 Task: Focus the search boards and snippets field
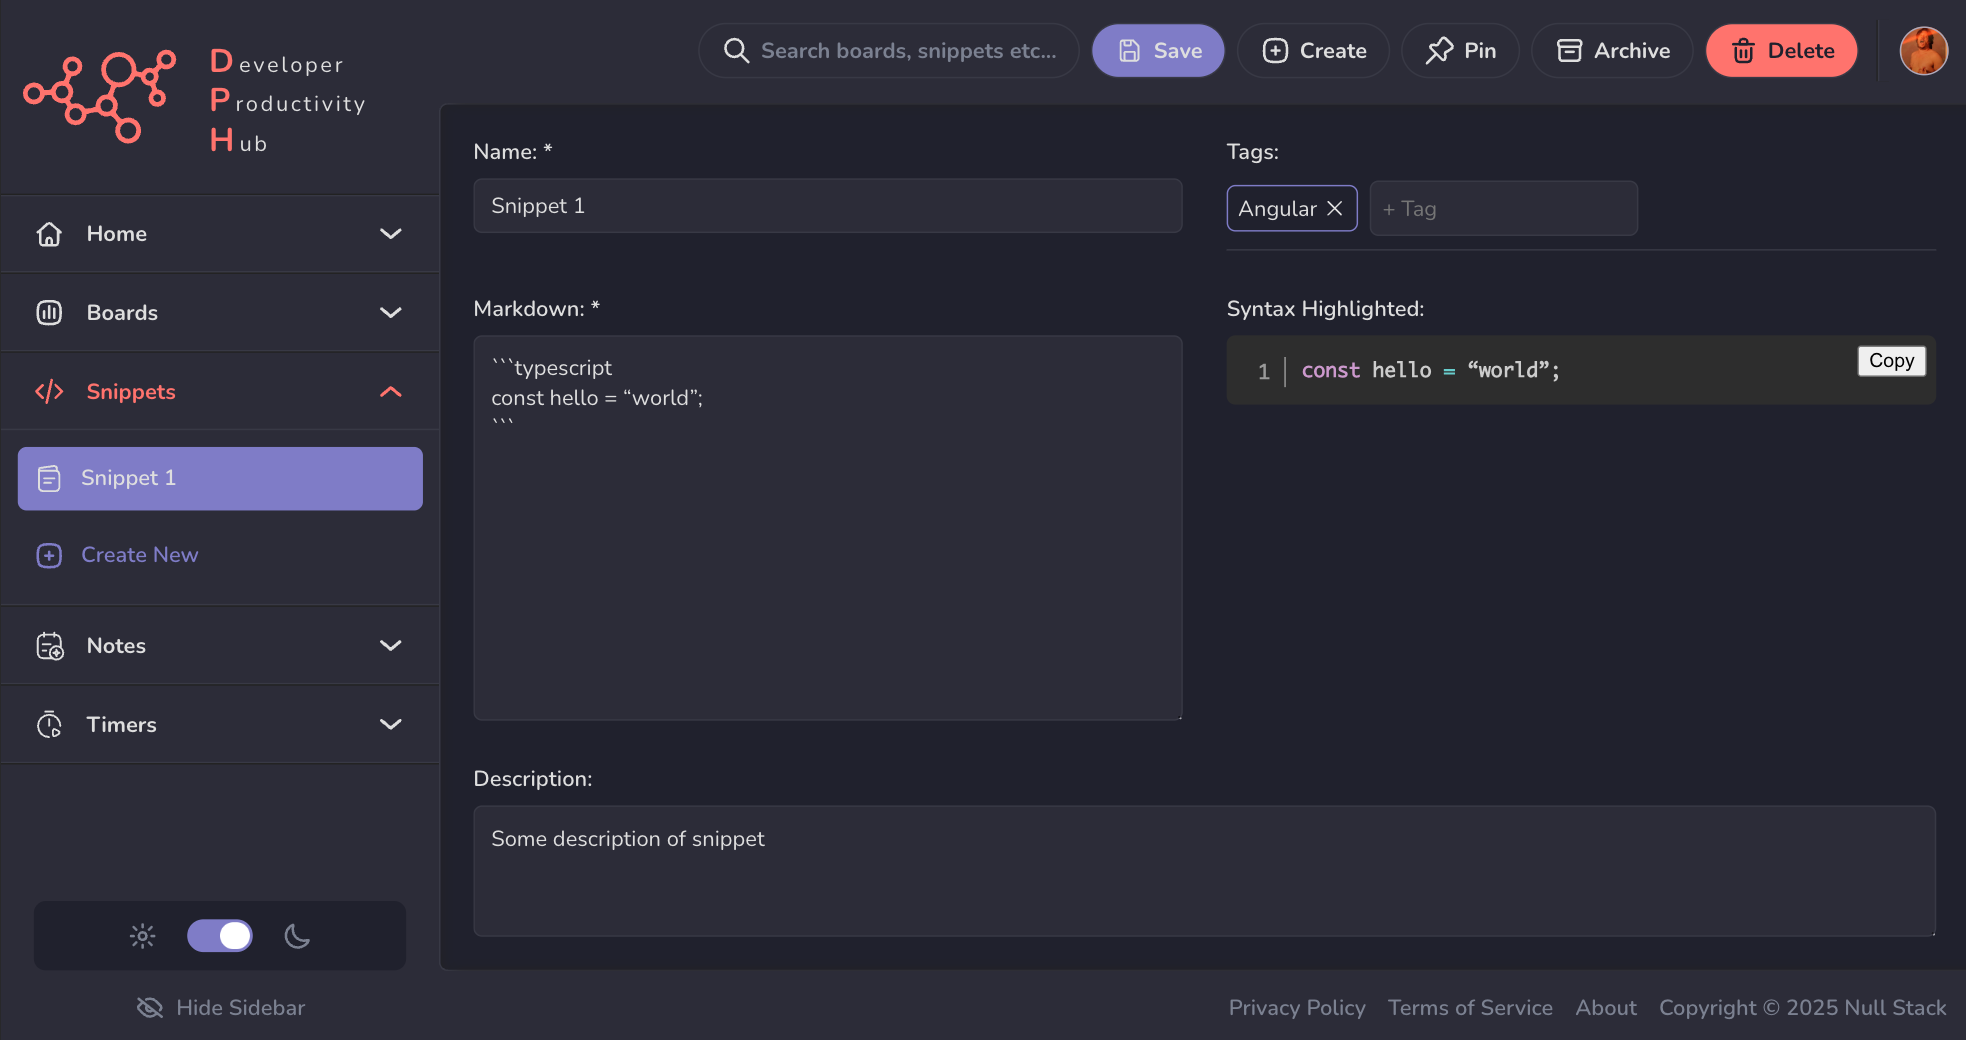(888, 50)
